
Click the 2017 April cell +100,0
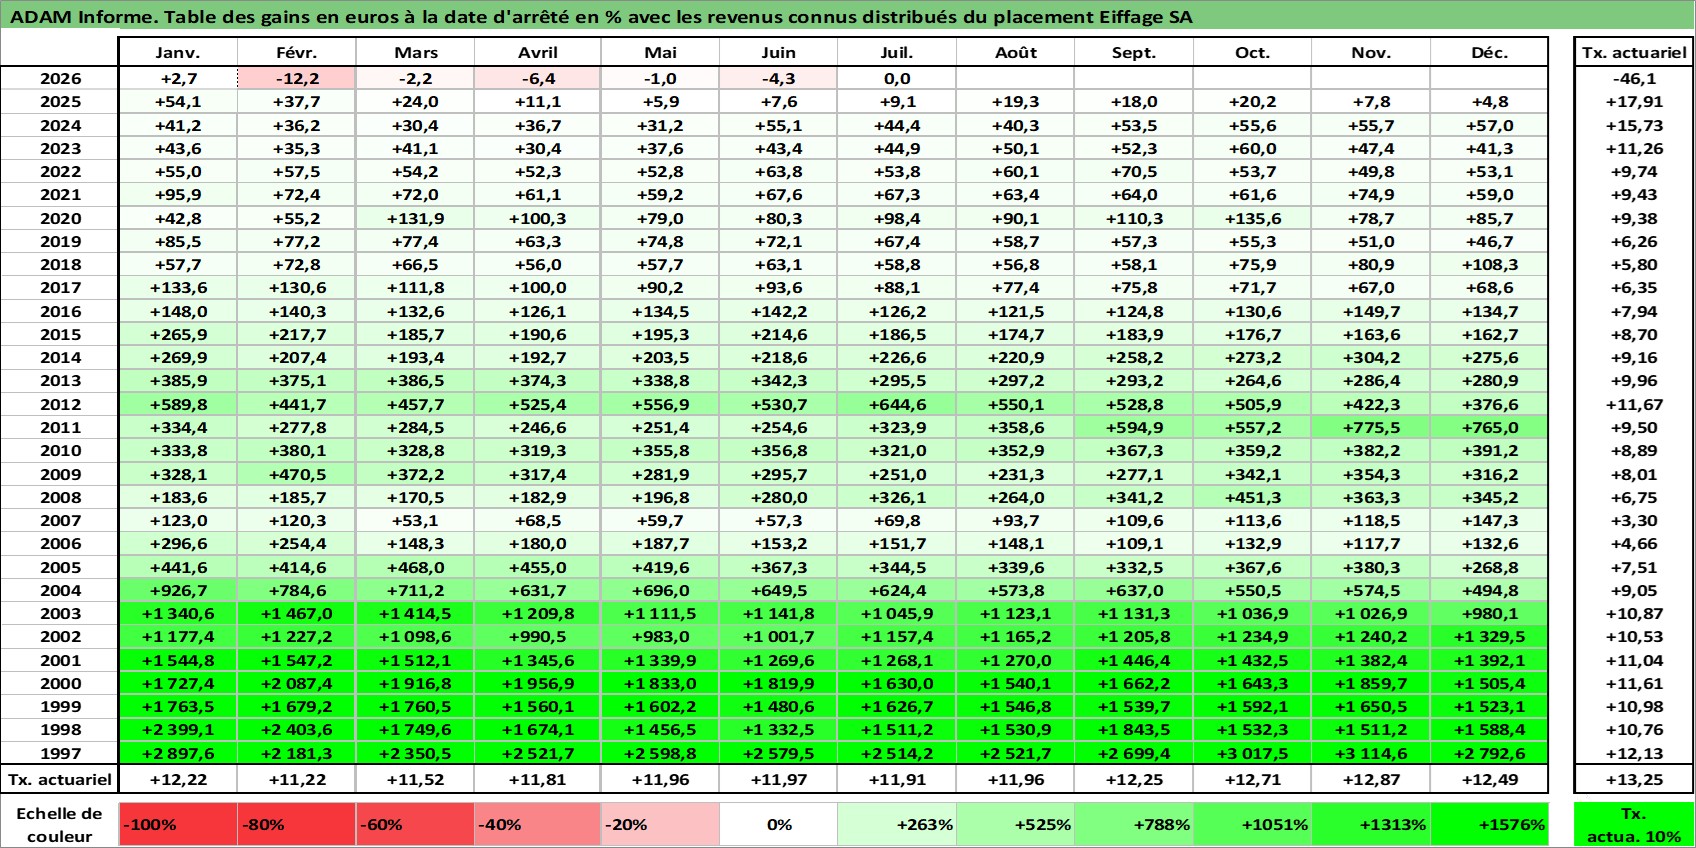click(538, 287)
